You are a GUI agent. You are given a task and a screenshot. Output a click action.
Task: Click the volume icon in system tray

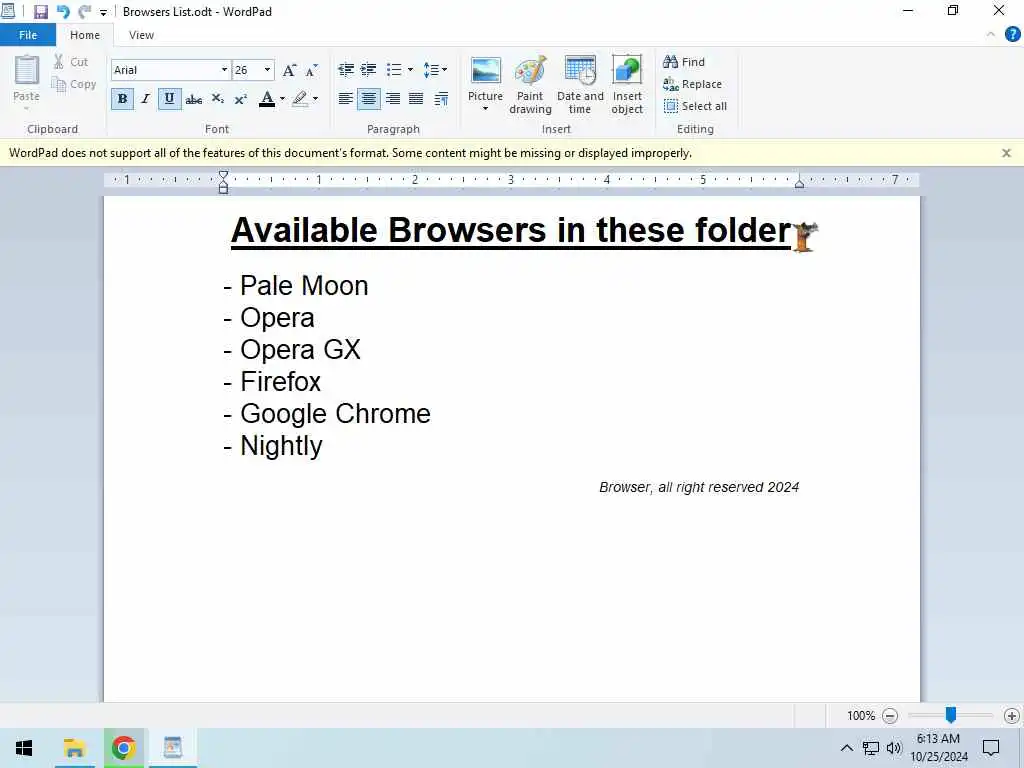tap(893, 748)
